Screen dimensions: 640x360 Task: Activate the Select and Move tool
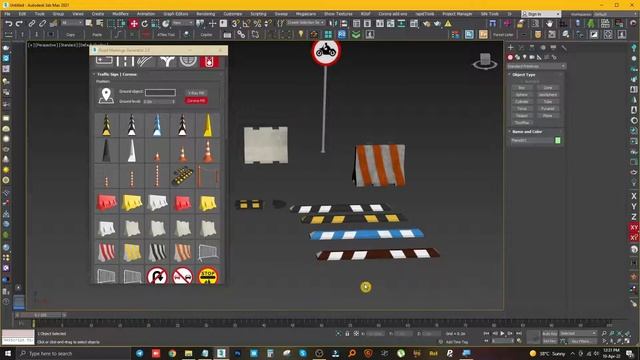coord(134,24)
